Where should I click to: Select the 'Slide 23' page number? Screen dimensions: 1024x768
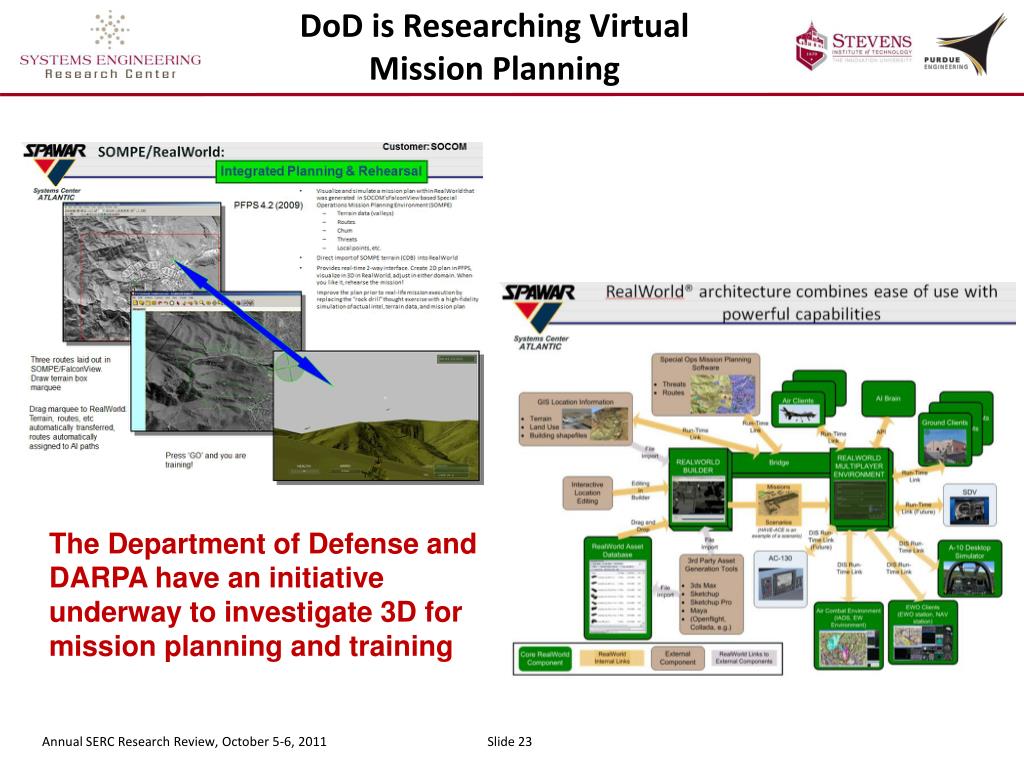[x=509, y=741]
